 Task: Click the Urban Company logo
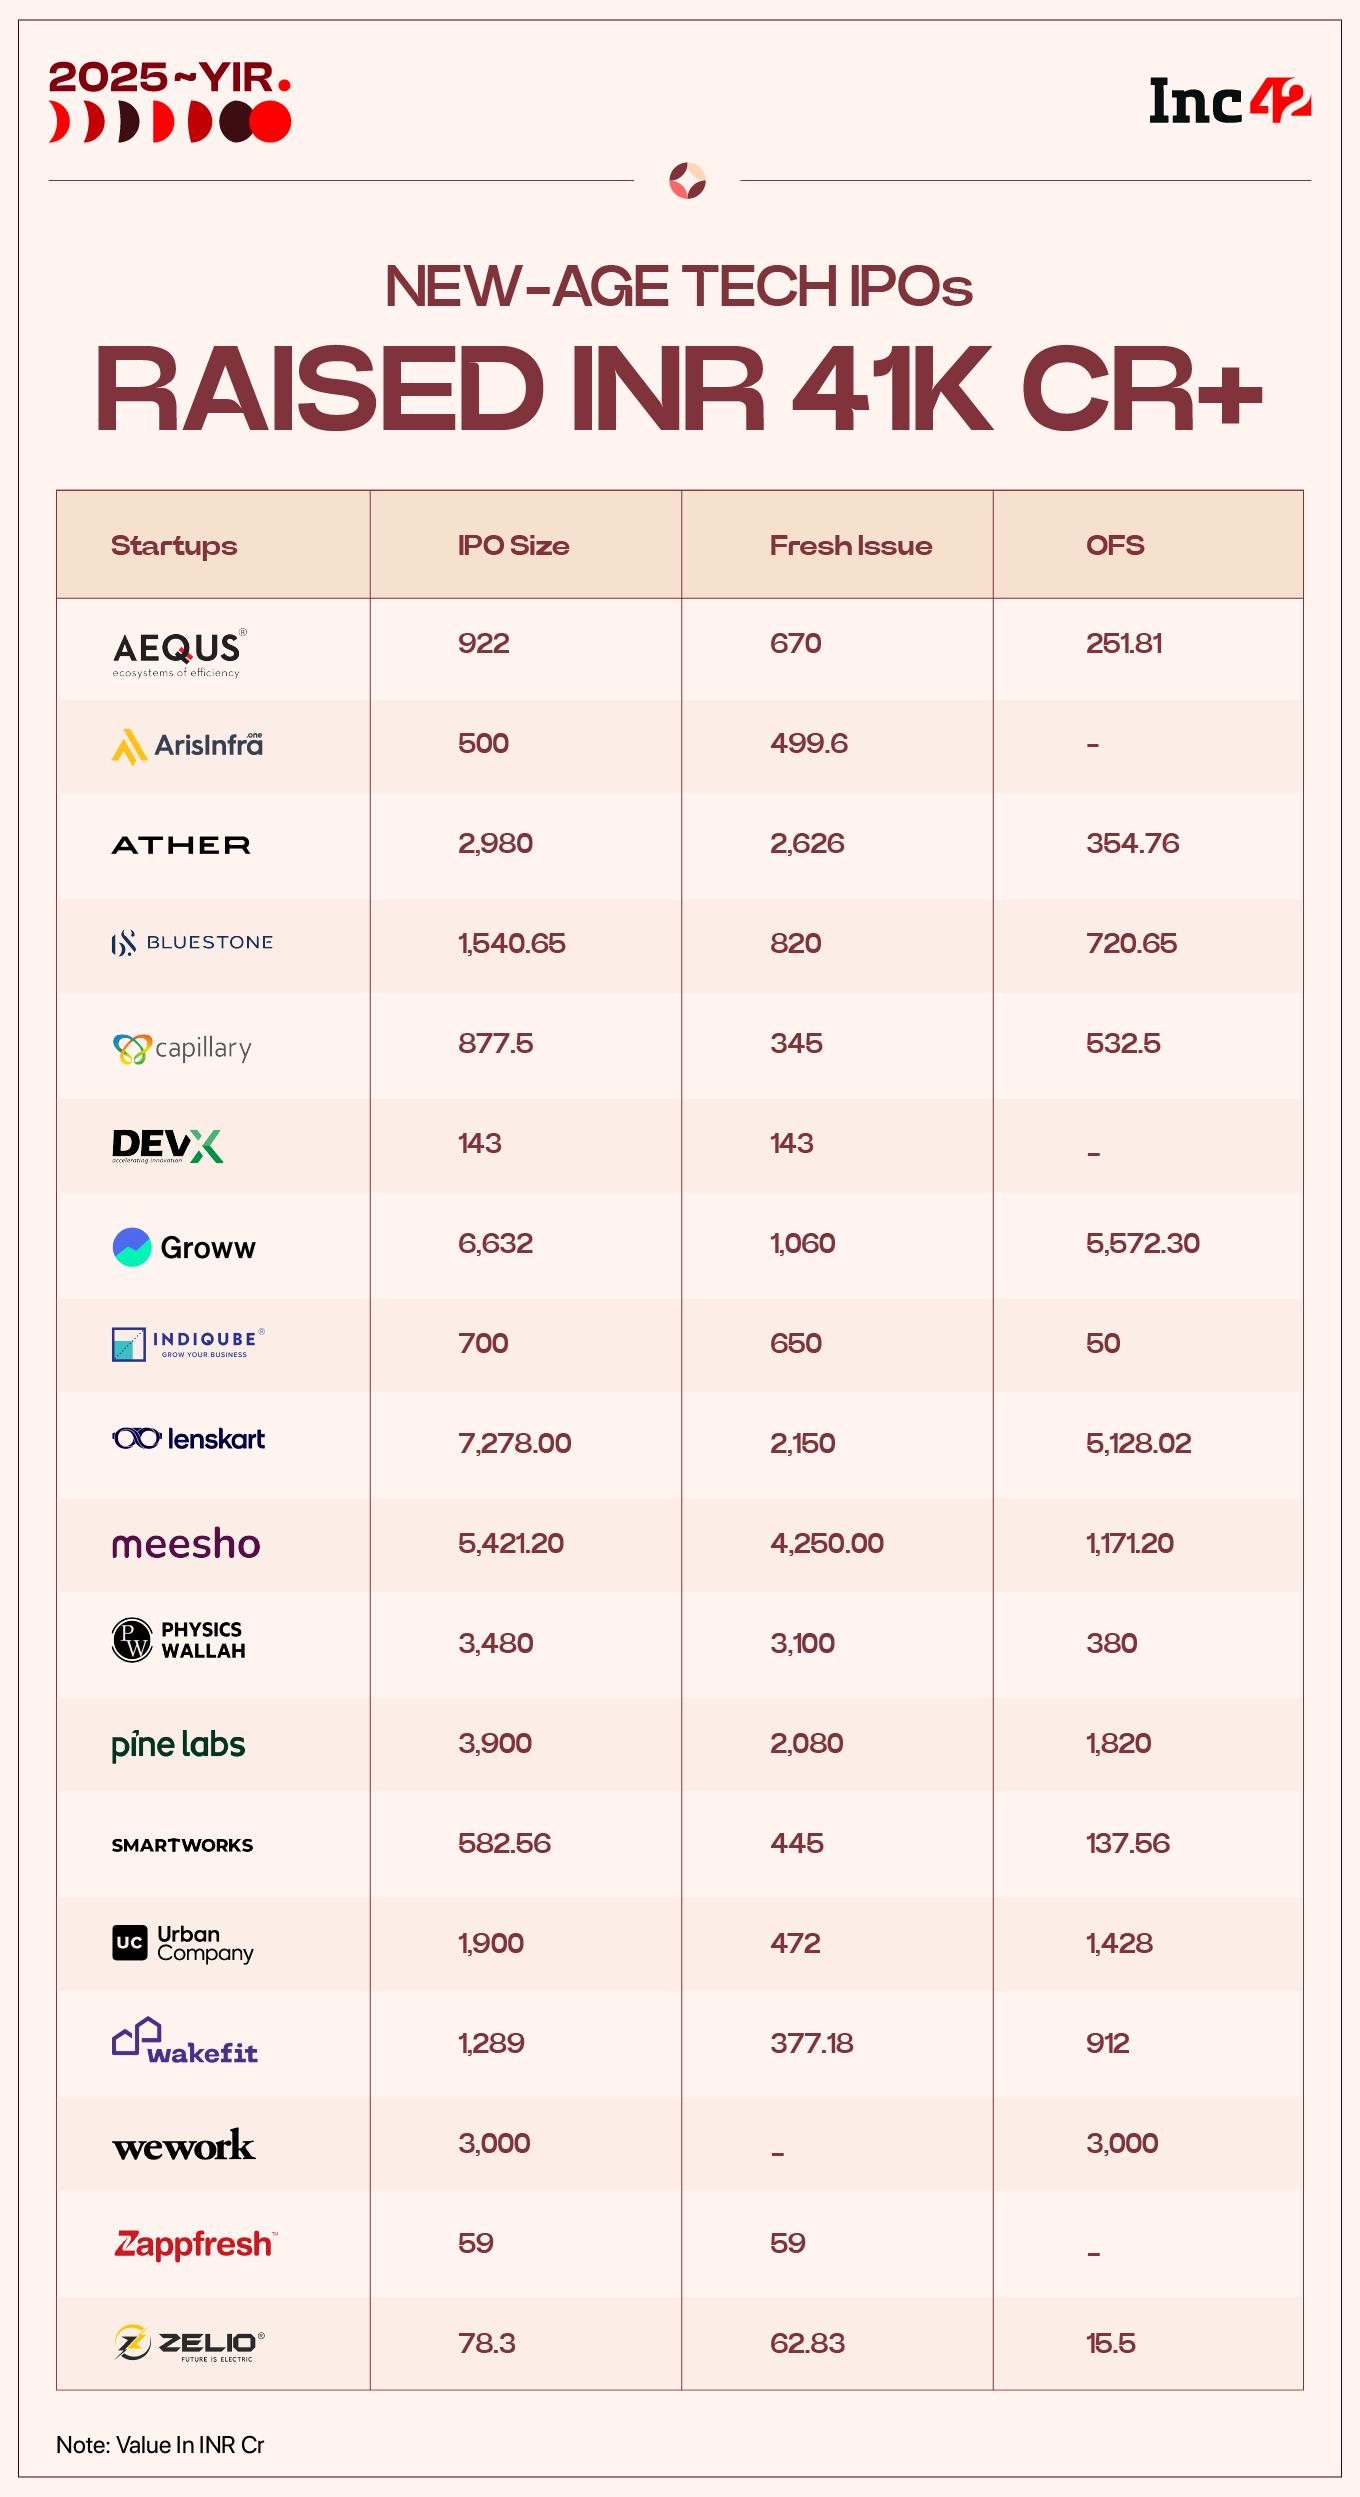click(183, 1943)
